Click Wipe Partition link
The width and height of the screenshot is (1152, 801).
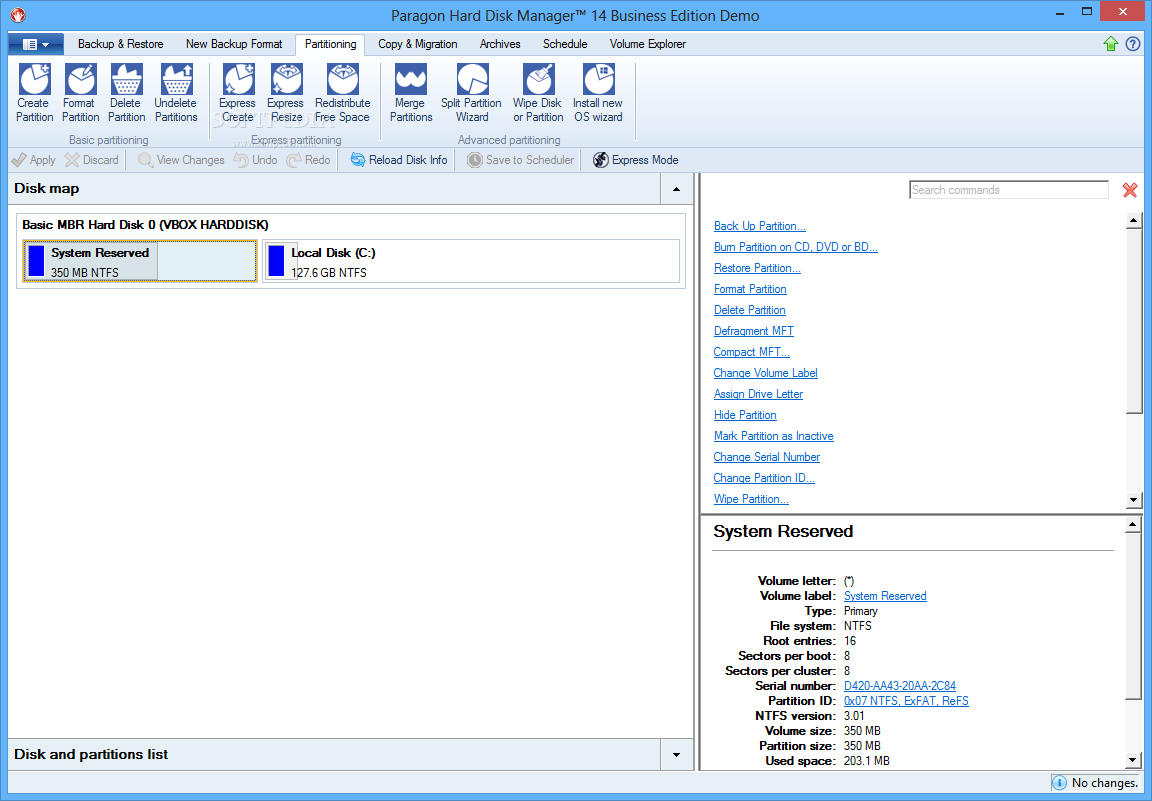click(751, 500)
